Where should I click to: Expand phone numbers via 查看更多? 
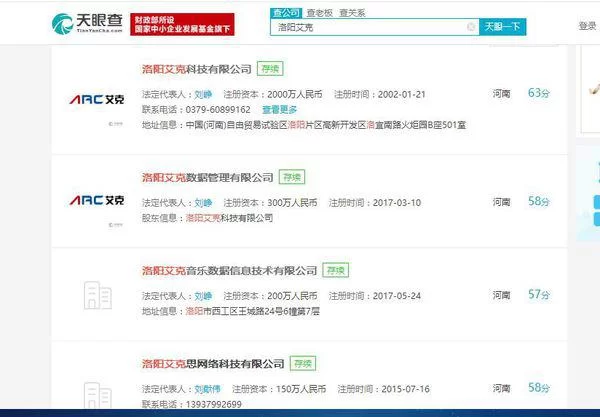(x=280, y=109)
